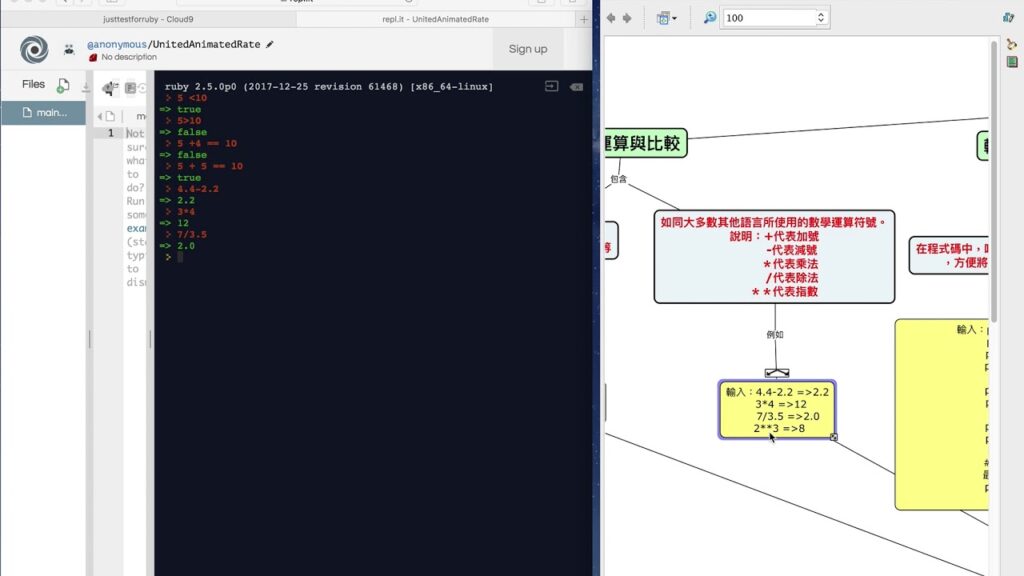The height and width of the screenshot is (576, 1024).
Task: Click the repl.it spiral logo
Action: [34, 50]
